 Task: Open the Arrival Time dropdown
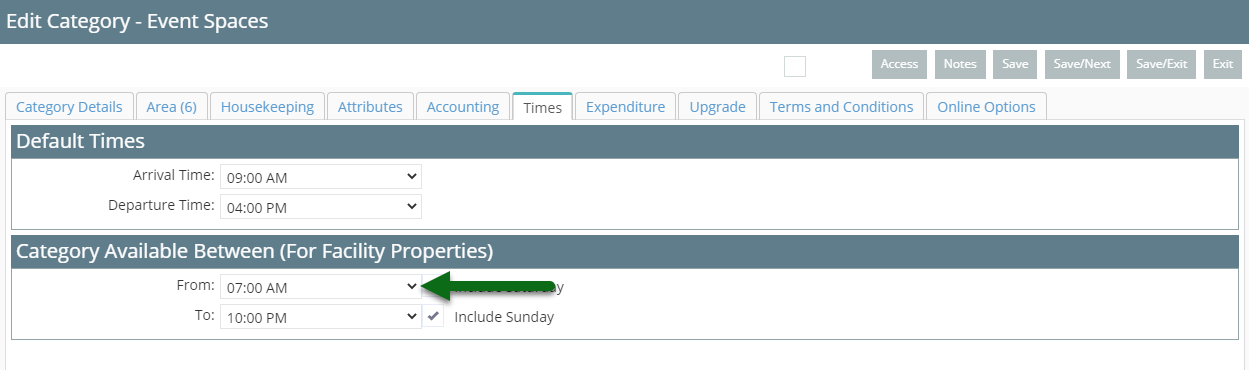(x=321, y=177)
